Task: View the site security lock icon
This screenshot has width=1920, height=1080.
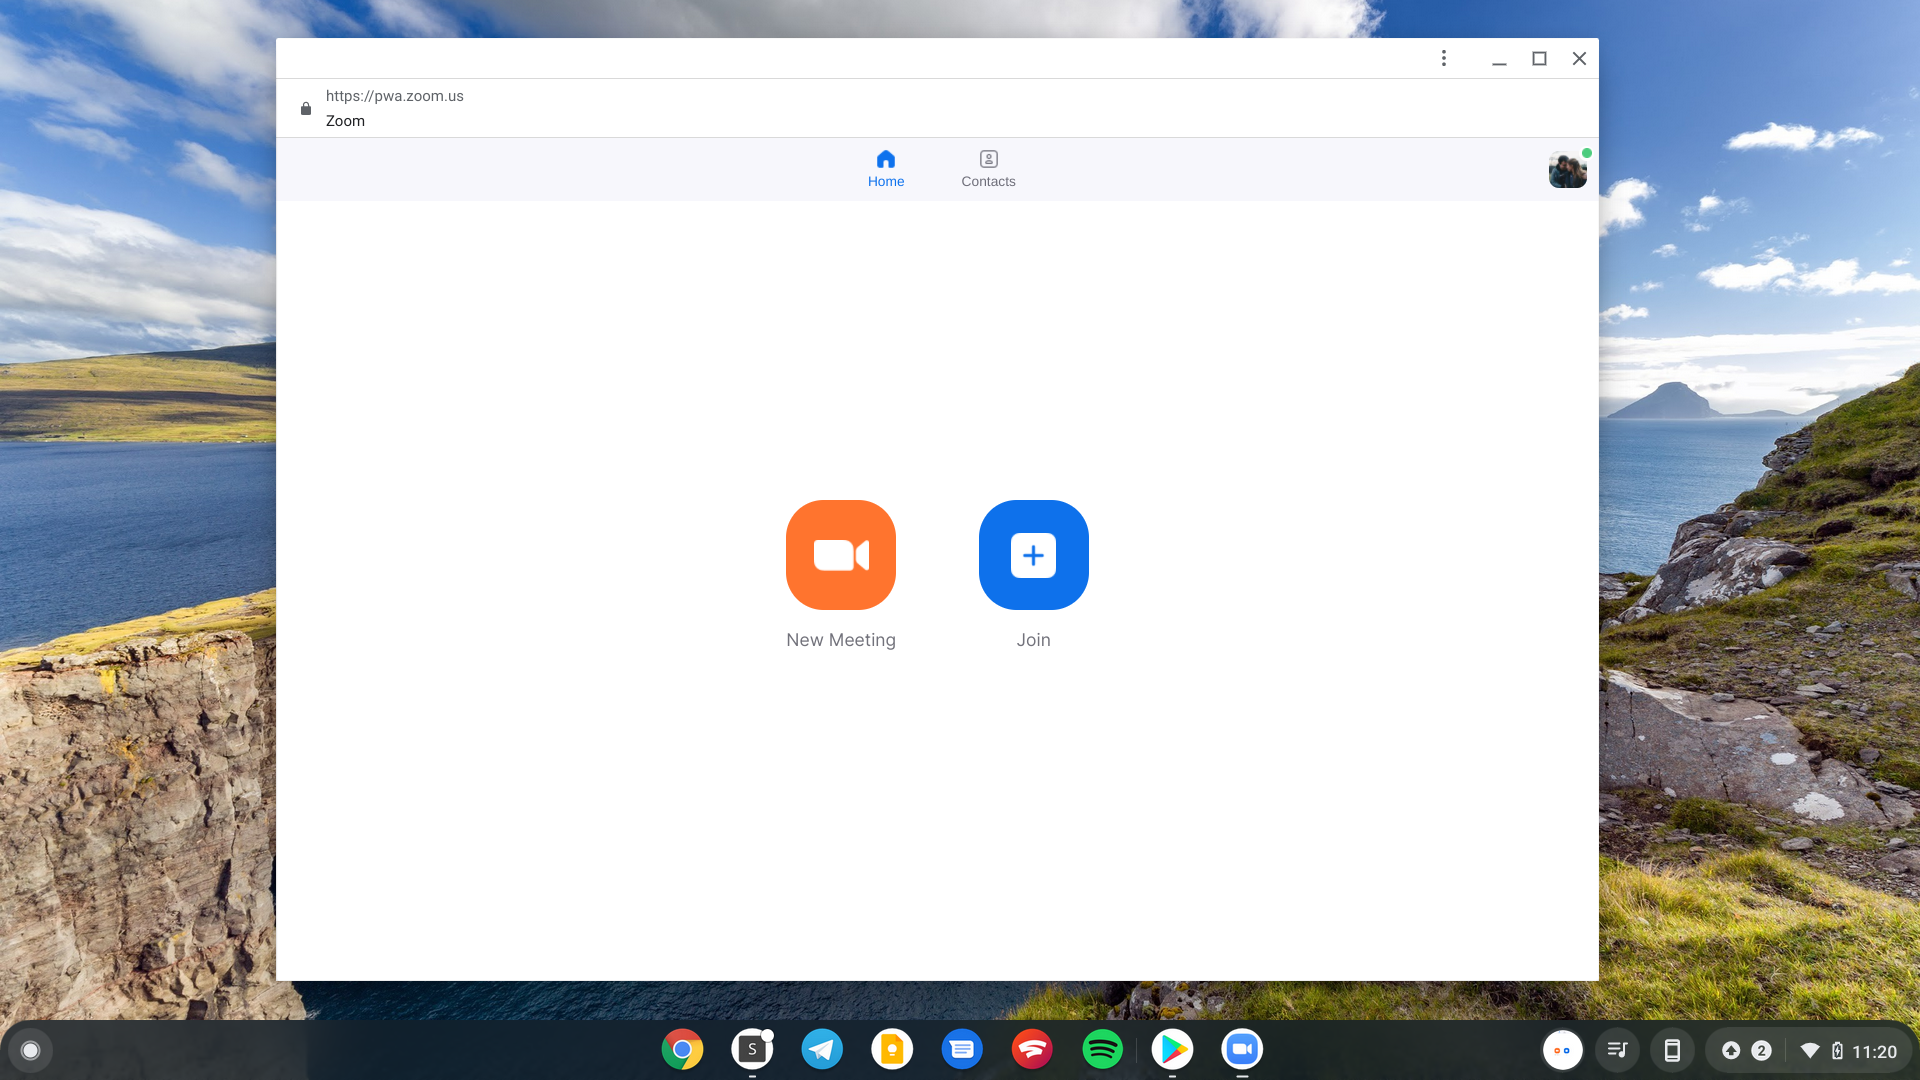Action: click(306, 108)
